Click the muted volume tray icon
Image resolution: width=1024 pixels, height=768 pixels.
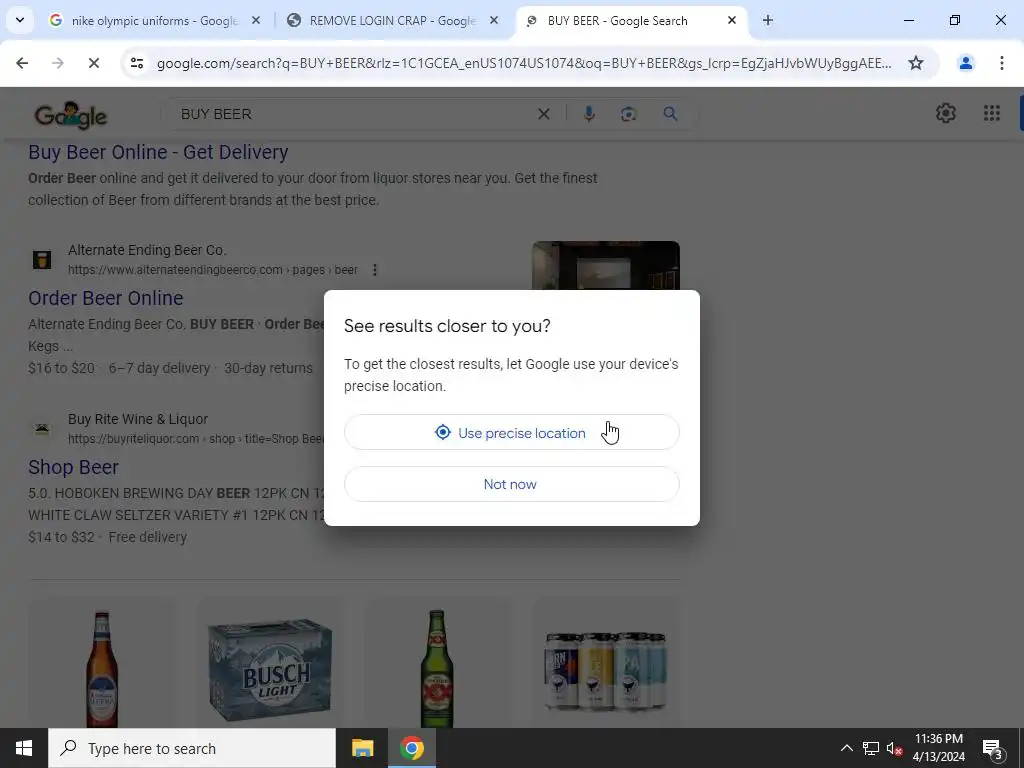coord(894,749)
